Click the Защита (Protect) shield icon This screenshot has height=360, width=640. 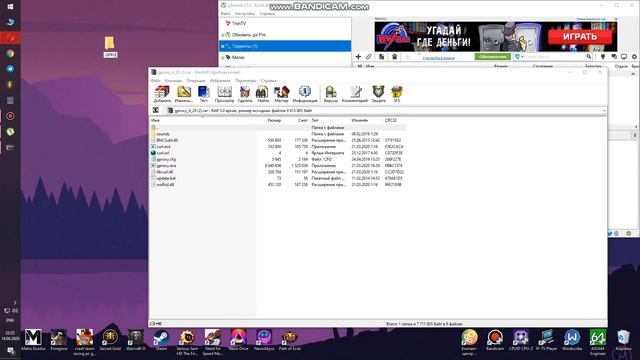(378, 94)
